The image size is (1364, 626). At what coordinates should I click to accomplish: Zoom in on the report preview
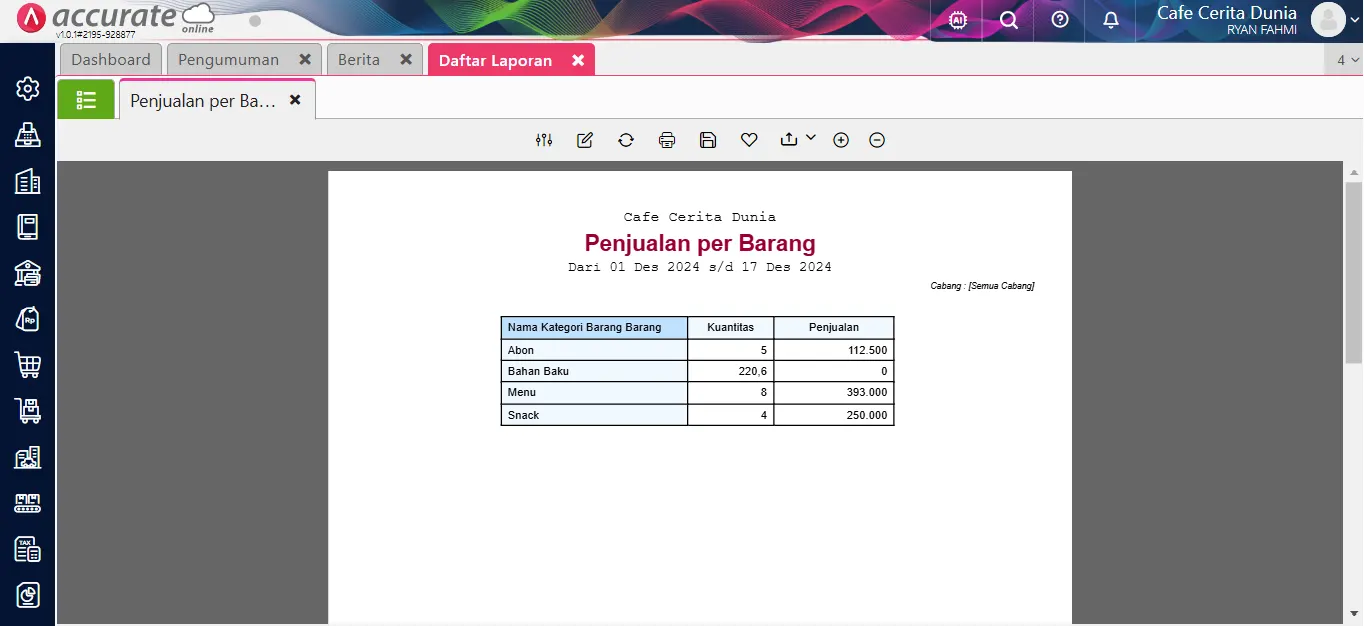(x=841, y=140)
